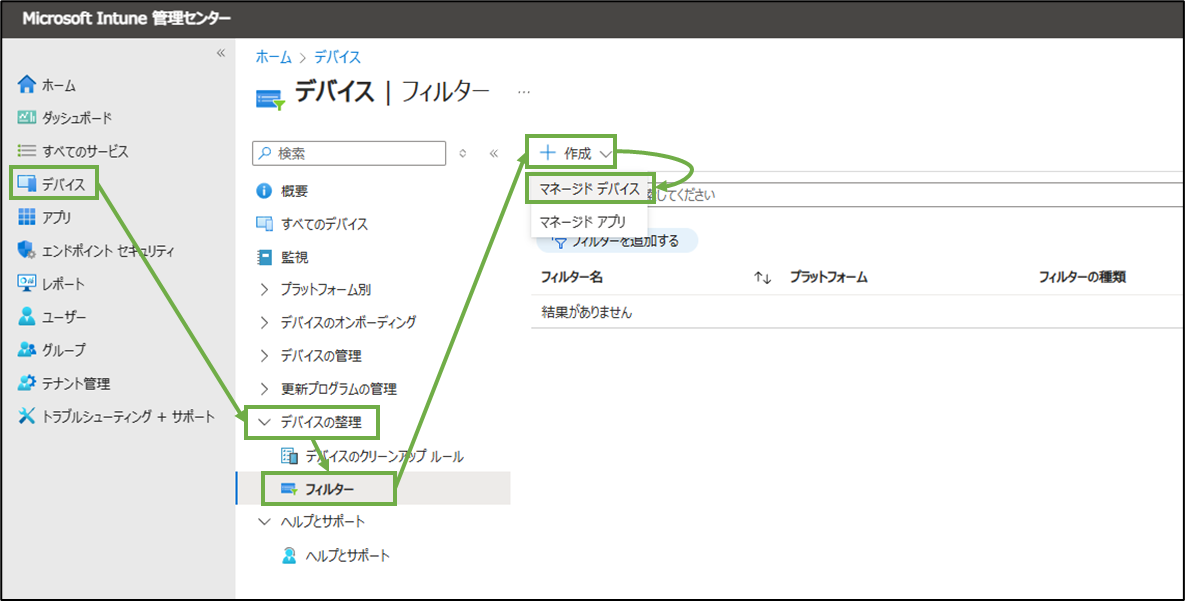This screenshot has width=1185, height=601.
Task: Click the filter funnel icon in フィルターを追加する
Action: (560, 243)
